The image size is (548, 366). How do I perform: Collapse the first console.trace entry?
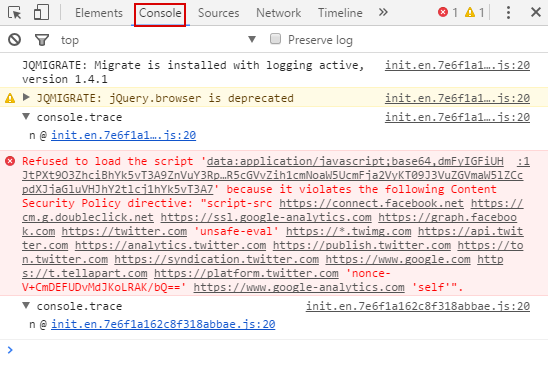26,116
